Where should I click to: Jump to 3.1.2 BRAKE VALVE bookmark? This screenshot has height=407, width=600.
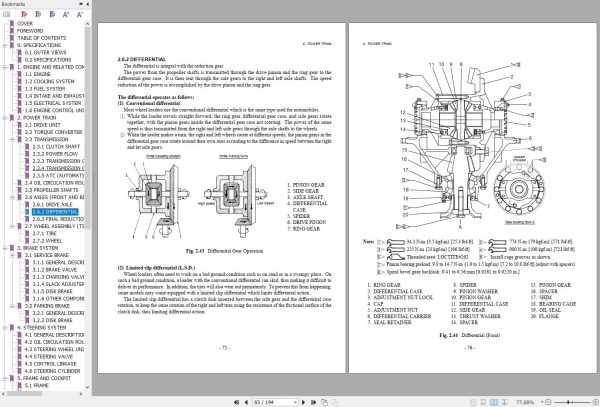pos(55,270)
